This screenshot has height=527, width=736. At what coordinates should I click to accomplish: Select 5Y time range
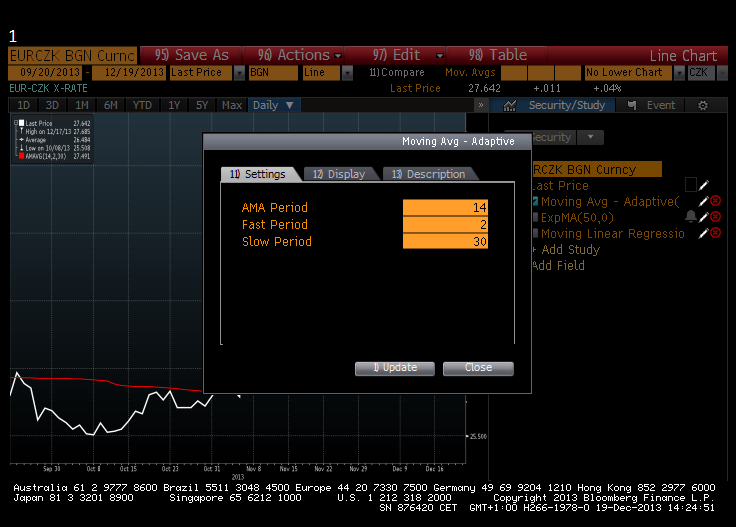(x=202, y=105)
